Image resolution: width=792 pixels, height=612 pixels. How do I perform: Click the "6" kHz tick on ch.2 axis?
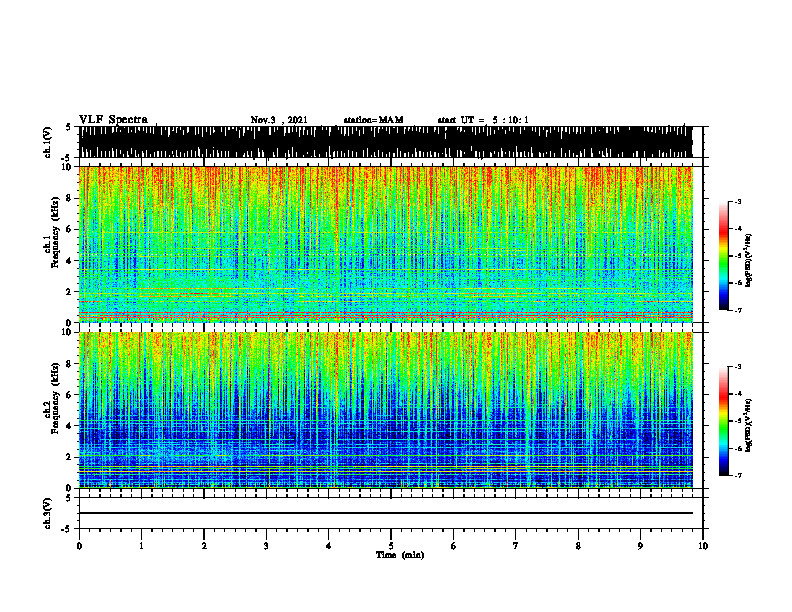pos(70,395)
